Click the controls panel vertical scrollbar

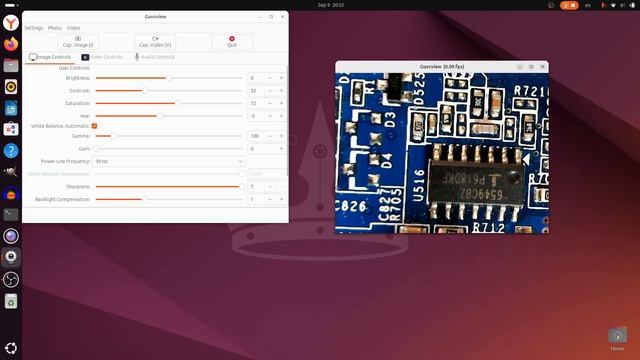click(x=288, y=122)
